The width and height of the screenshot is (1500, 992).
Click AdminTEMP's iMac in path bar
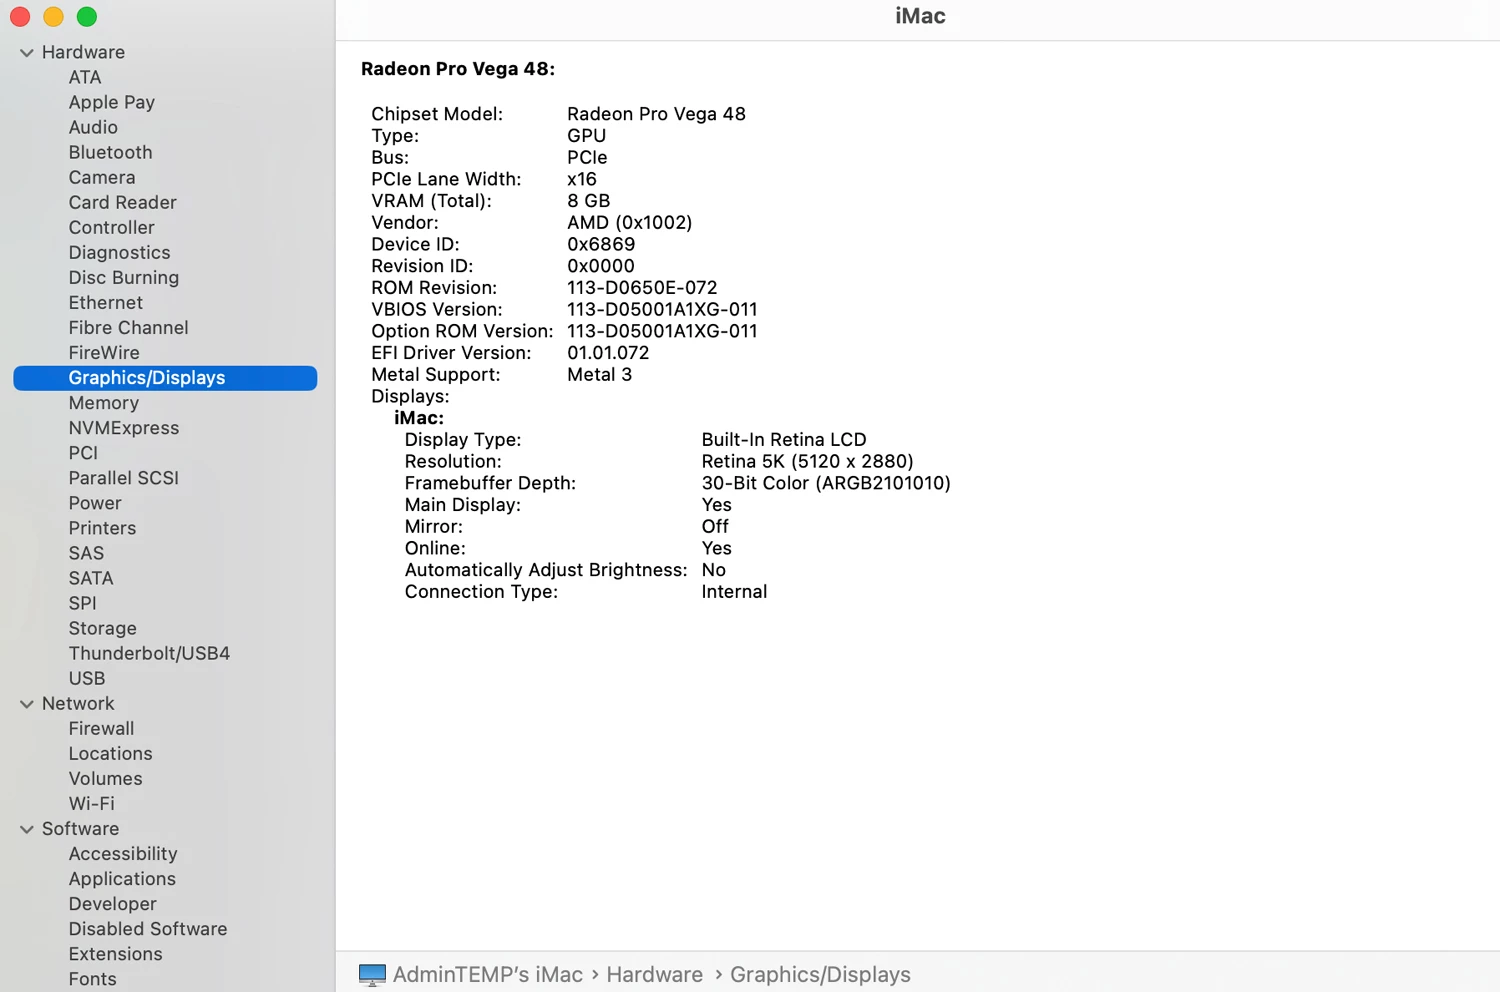pyautogui.click(x=488, y=975)
